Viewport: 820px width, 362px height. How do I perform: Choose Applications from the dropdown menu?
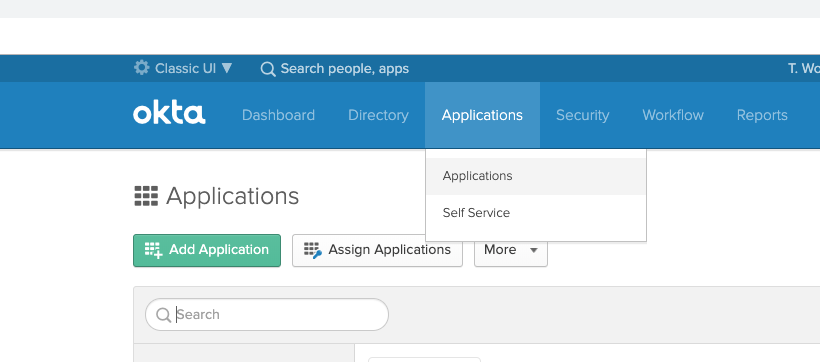point(536,176)
